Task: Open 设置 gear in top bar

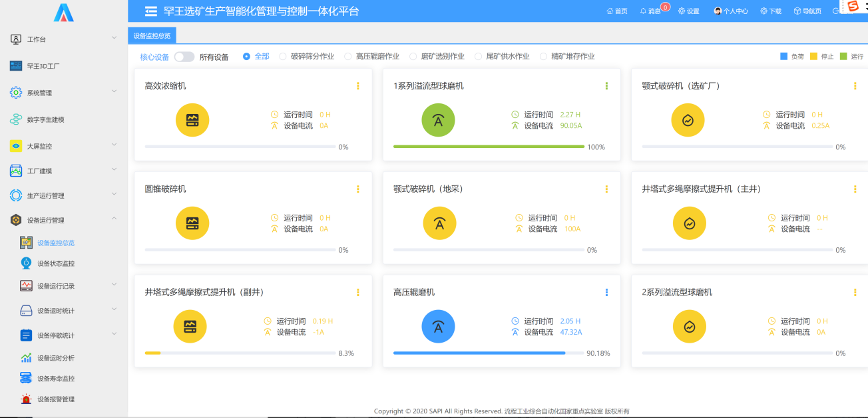Action: (x=688, y=11)
